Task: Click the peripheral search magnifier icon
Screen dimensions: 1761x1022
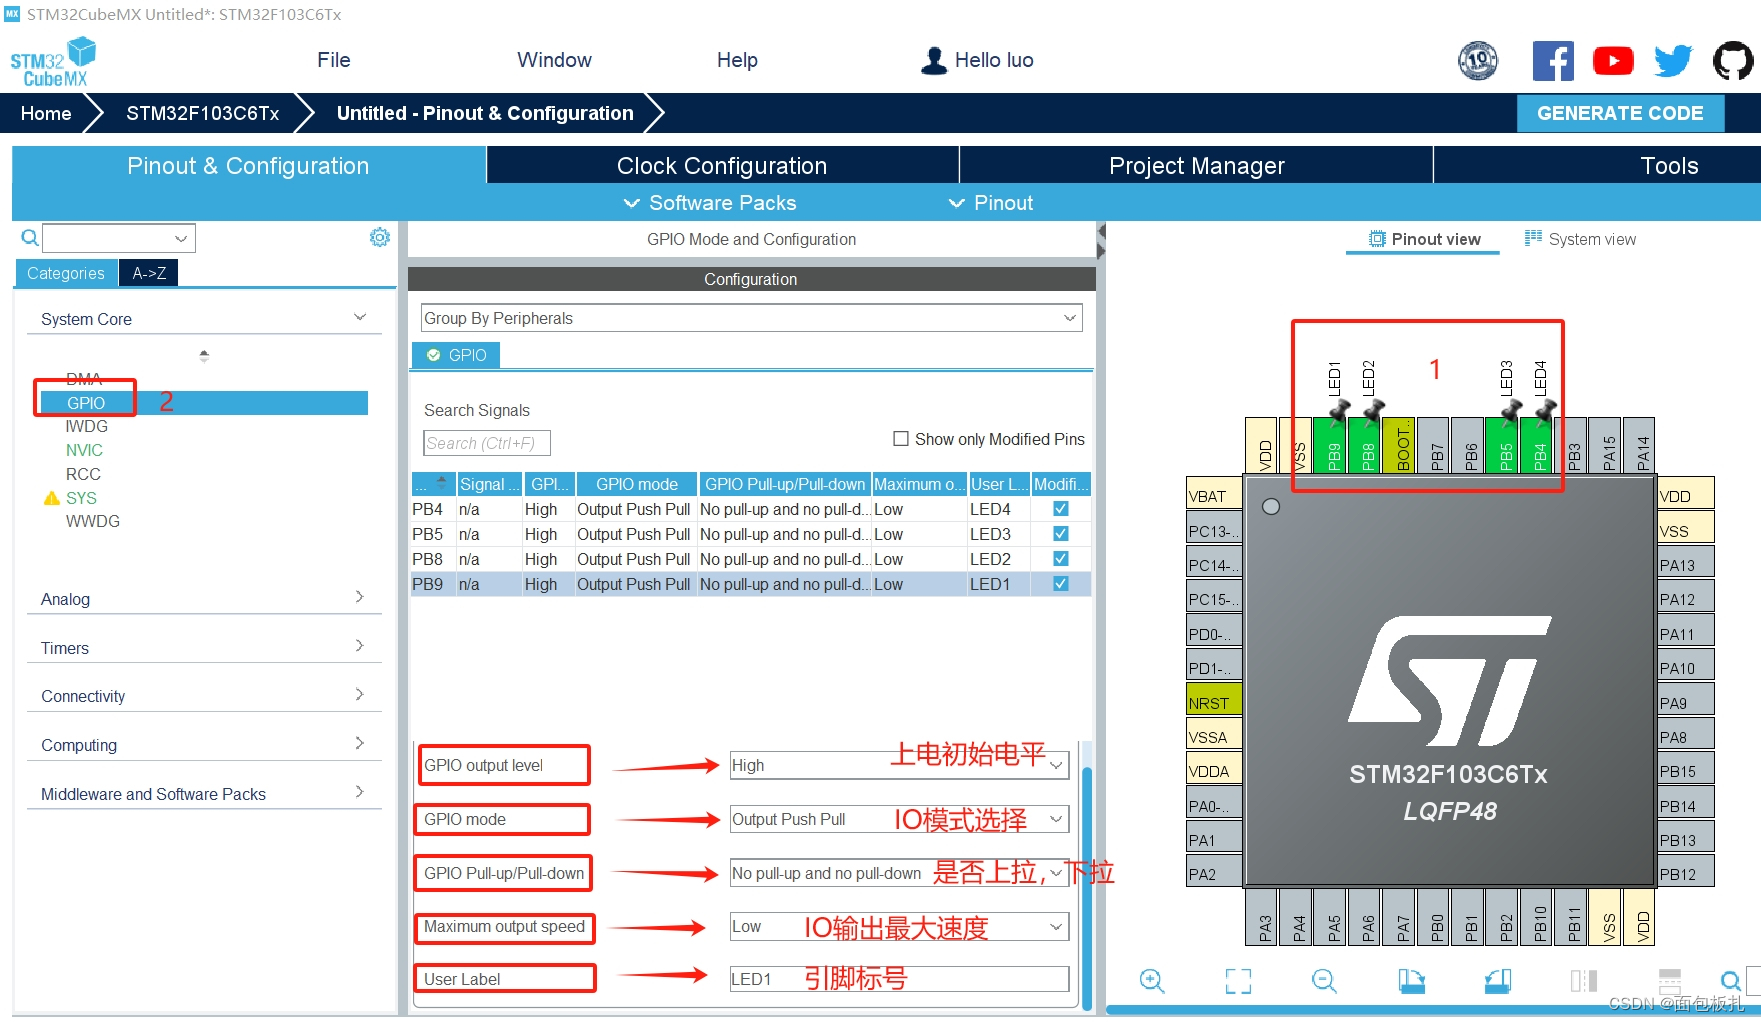Action: point(30,237)
